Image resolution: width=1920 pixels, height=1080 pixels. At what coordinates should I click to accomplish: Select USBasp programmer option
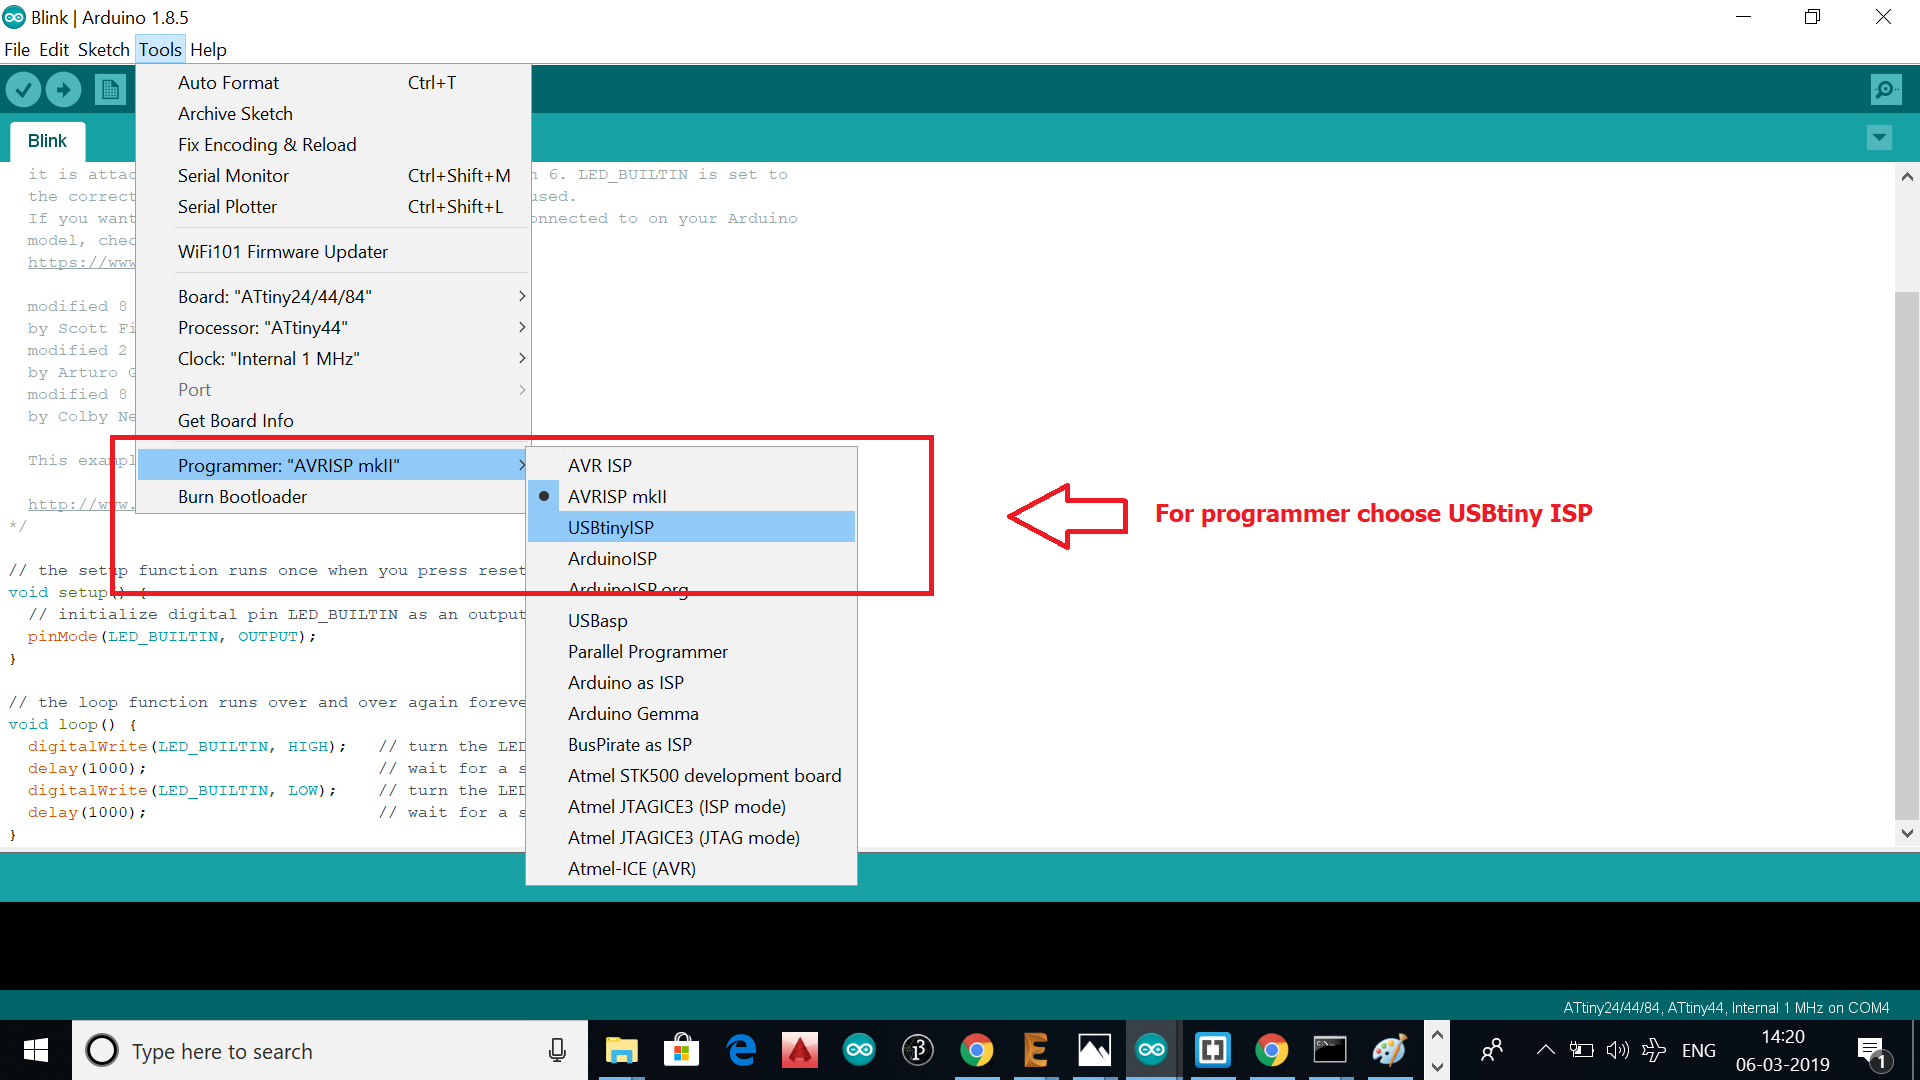[x=598, y=620]
